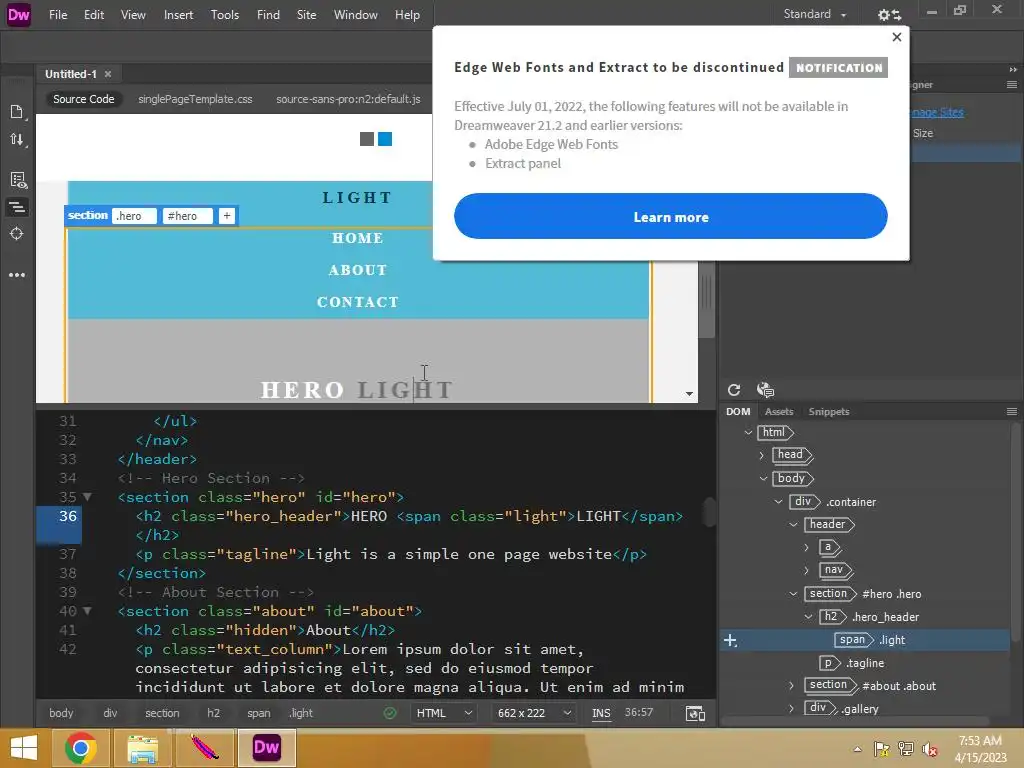Show hidden tray icons arrow
Image resolution: width=1024 pixels, height=768 pixels.
click(x=857, y=749)
